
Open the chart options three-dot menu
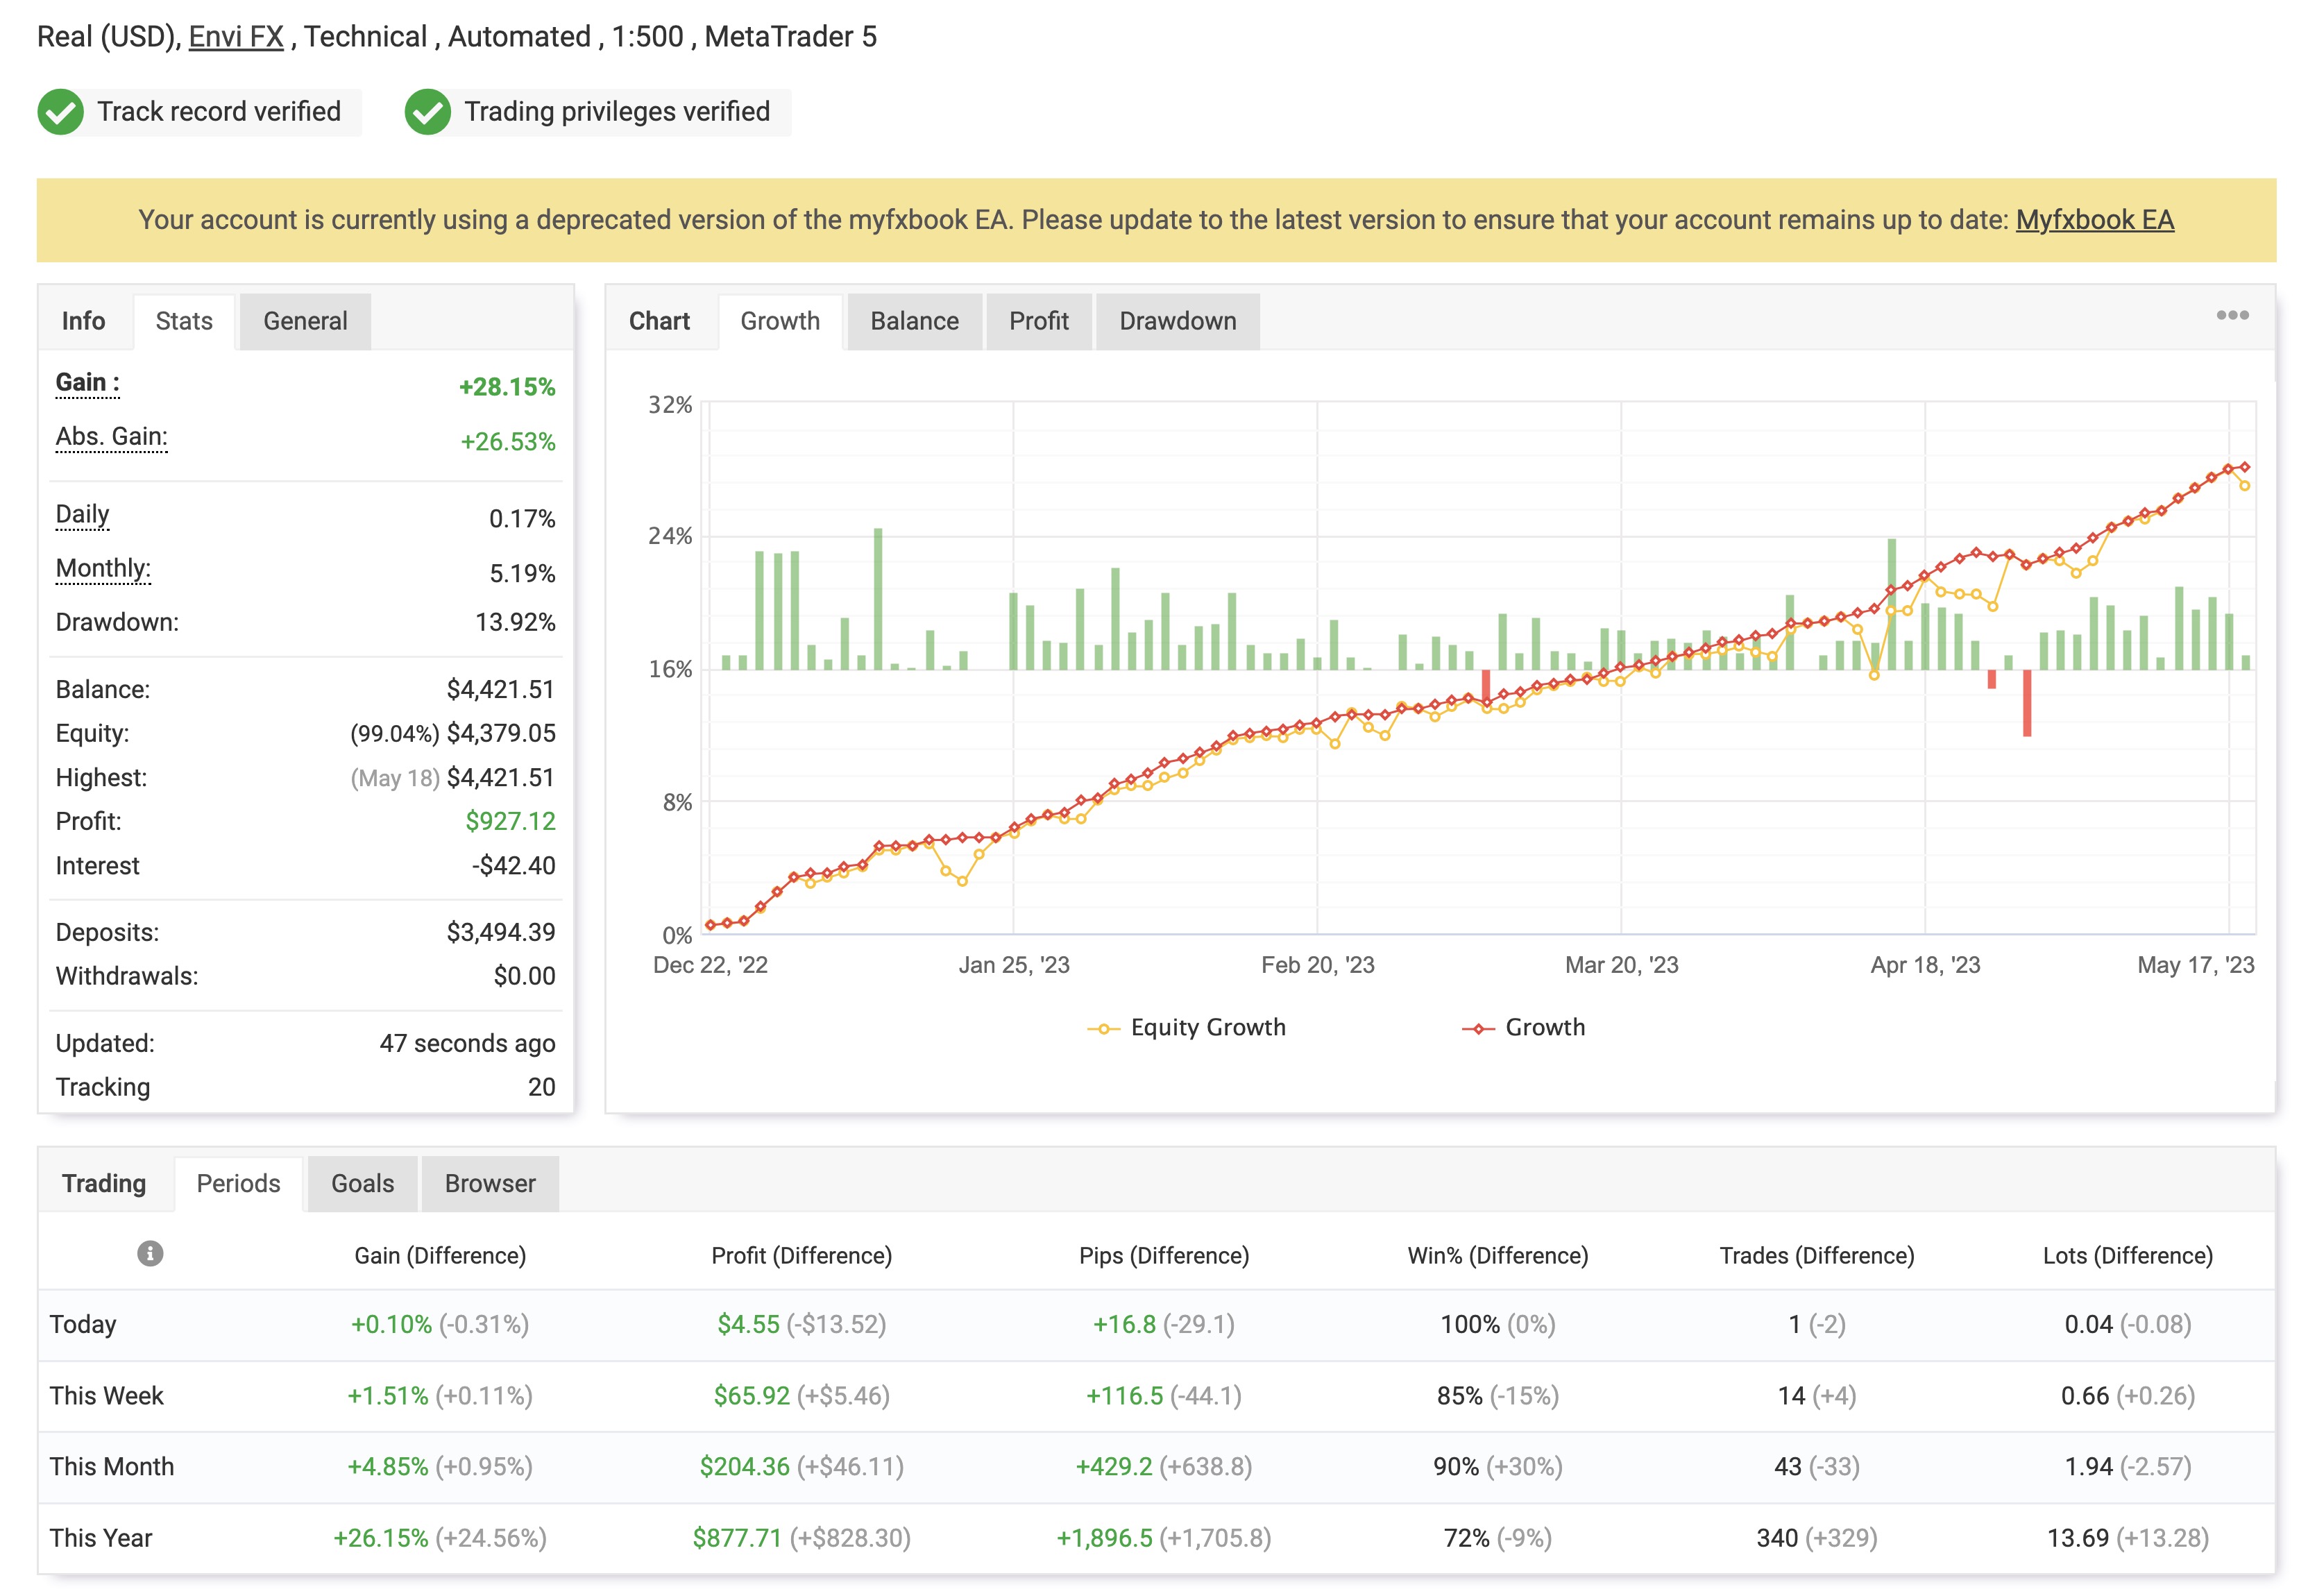[x=2232, y=315]
